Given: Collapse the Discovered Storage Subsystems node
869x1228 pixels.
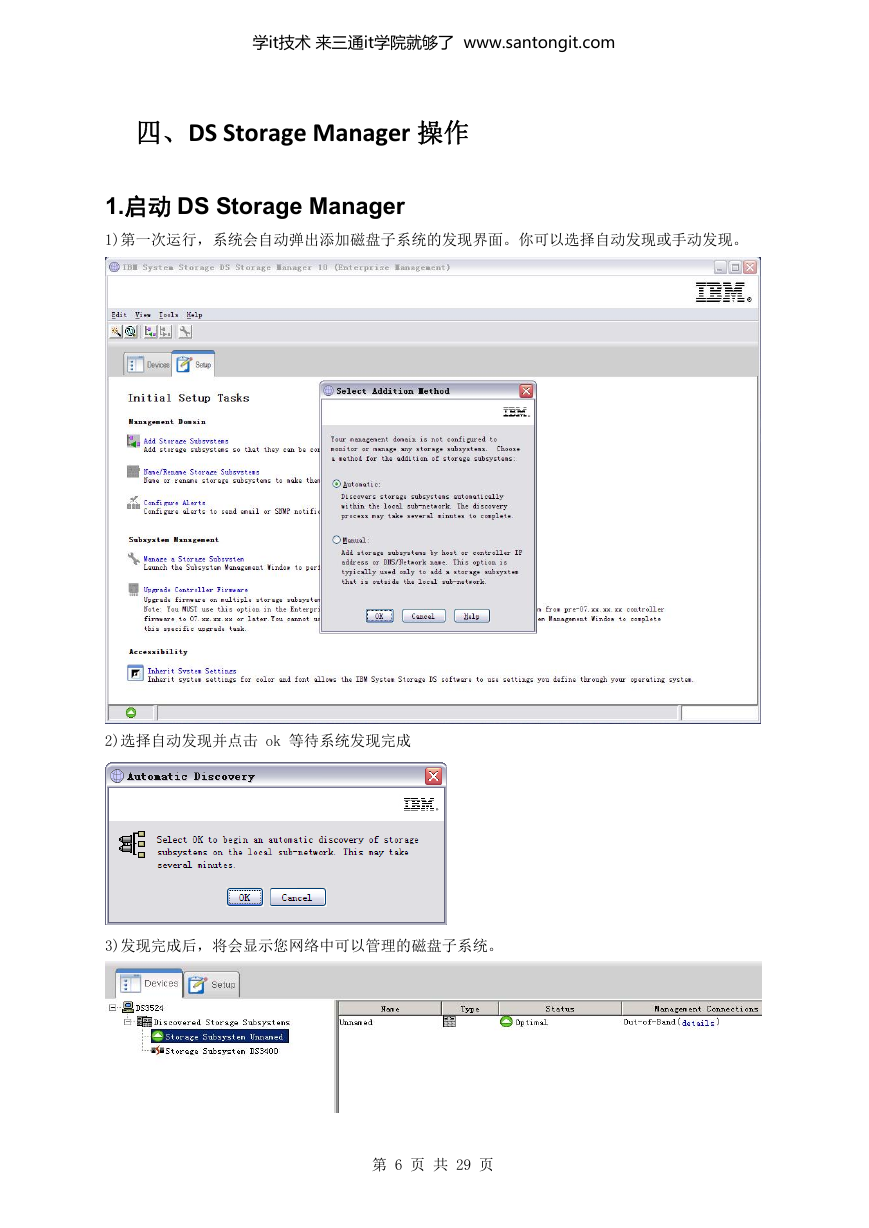Looking at the screenshot, I should click(127, 1022).
